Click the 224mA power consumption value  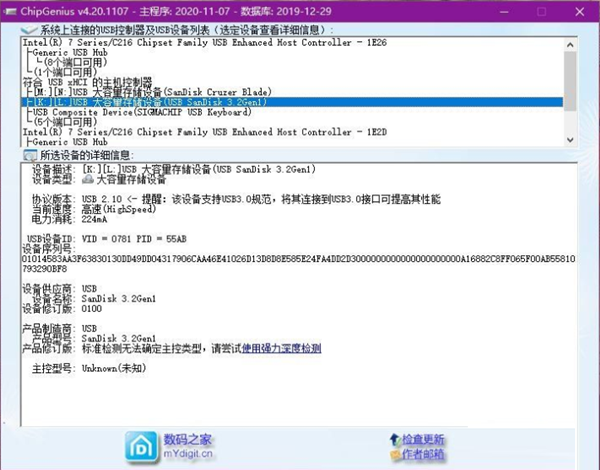tap(94, 219)
